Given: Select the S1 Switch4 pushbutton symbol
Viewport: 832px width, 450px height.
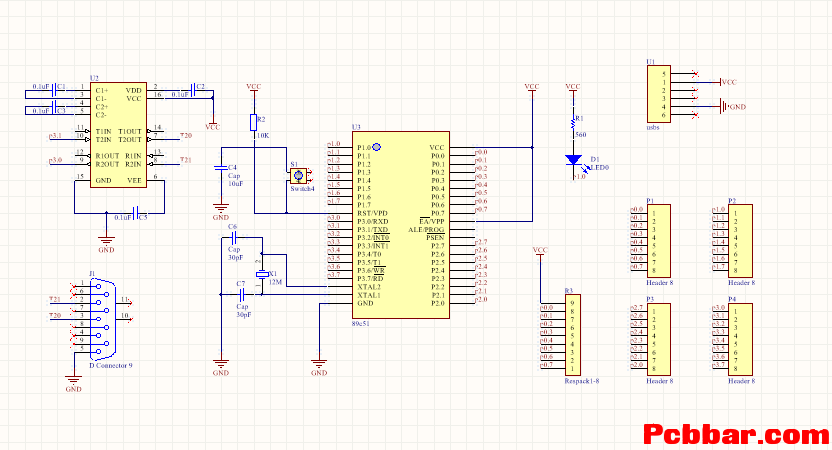Looking at the screenshot, I should 298,176.
